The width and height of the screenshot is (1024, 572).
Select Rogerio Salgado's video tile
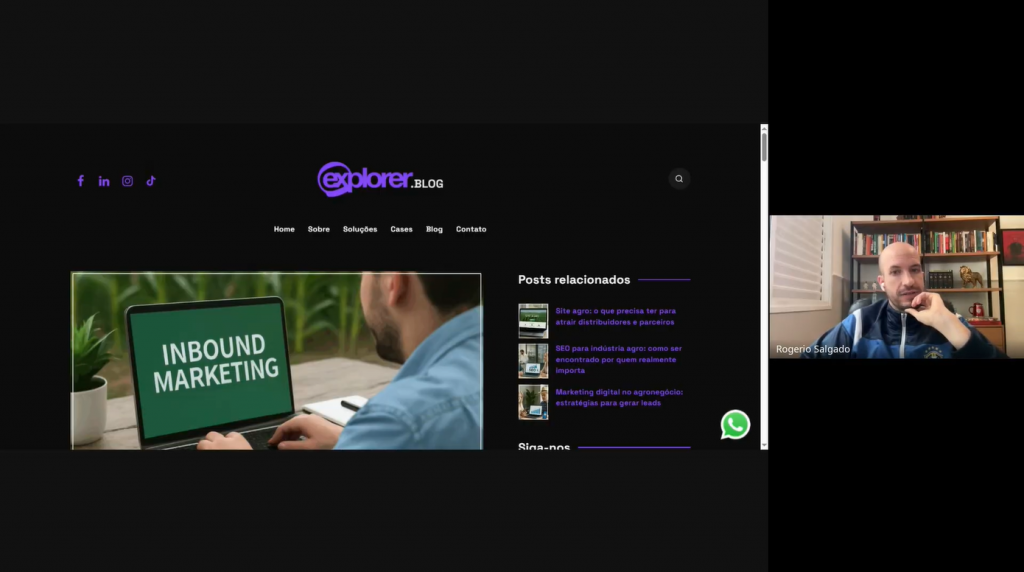(896, 286)
